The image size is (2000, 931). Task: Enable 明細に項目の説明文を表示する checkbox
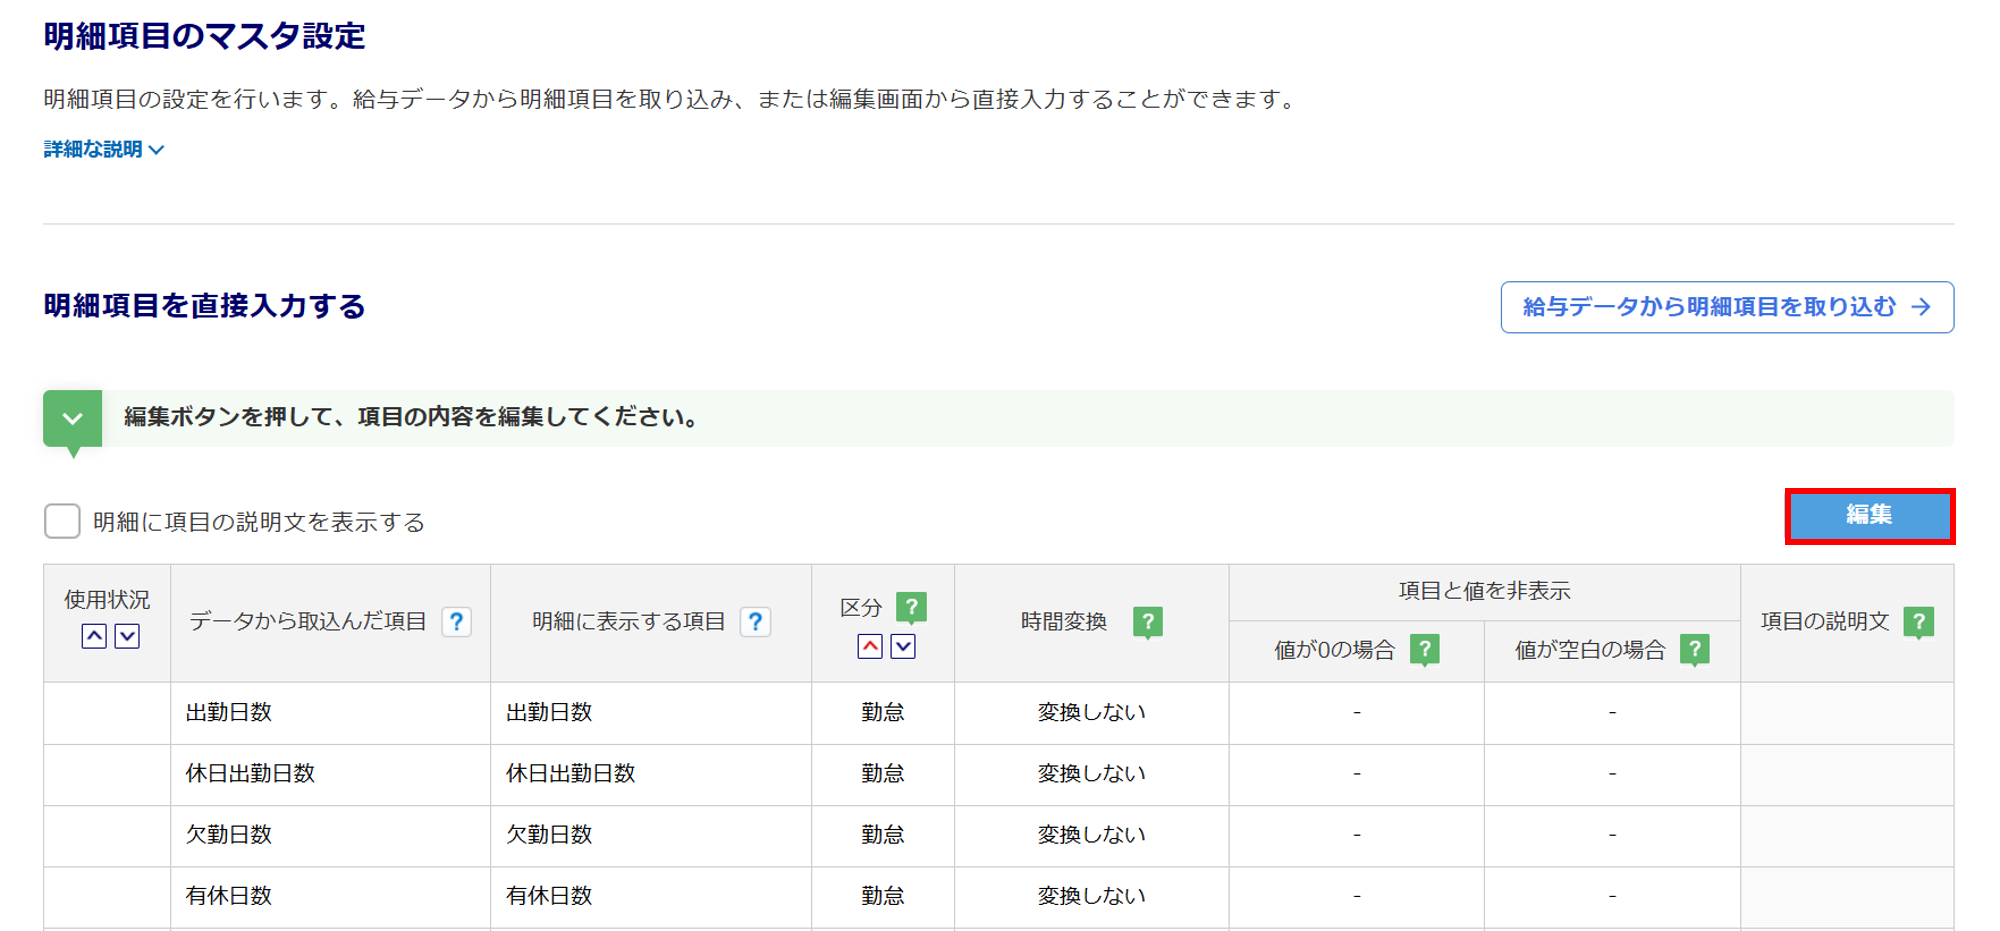point(62,521)
